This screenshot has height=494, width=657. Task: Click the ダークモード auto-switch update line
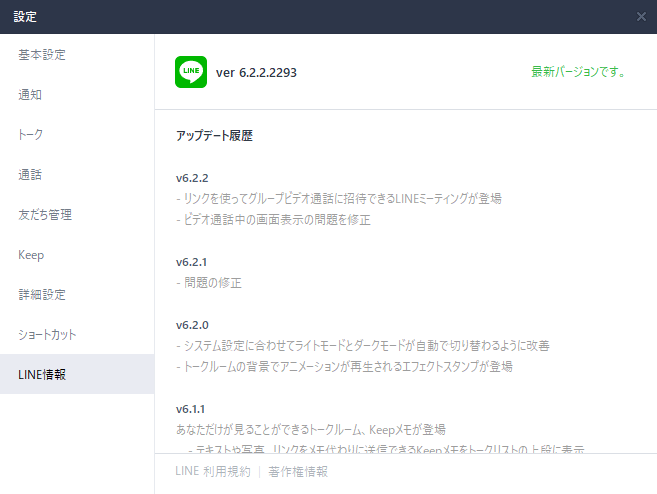(363, 346)
